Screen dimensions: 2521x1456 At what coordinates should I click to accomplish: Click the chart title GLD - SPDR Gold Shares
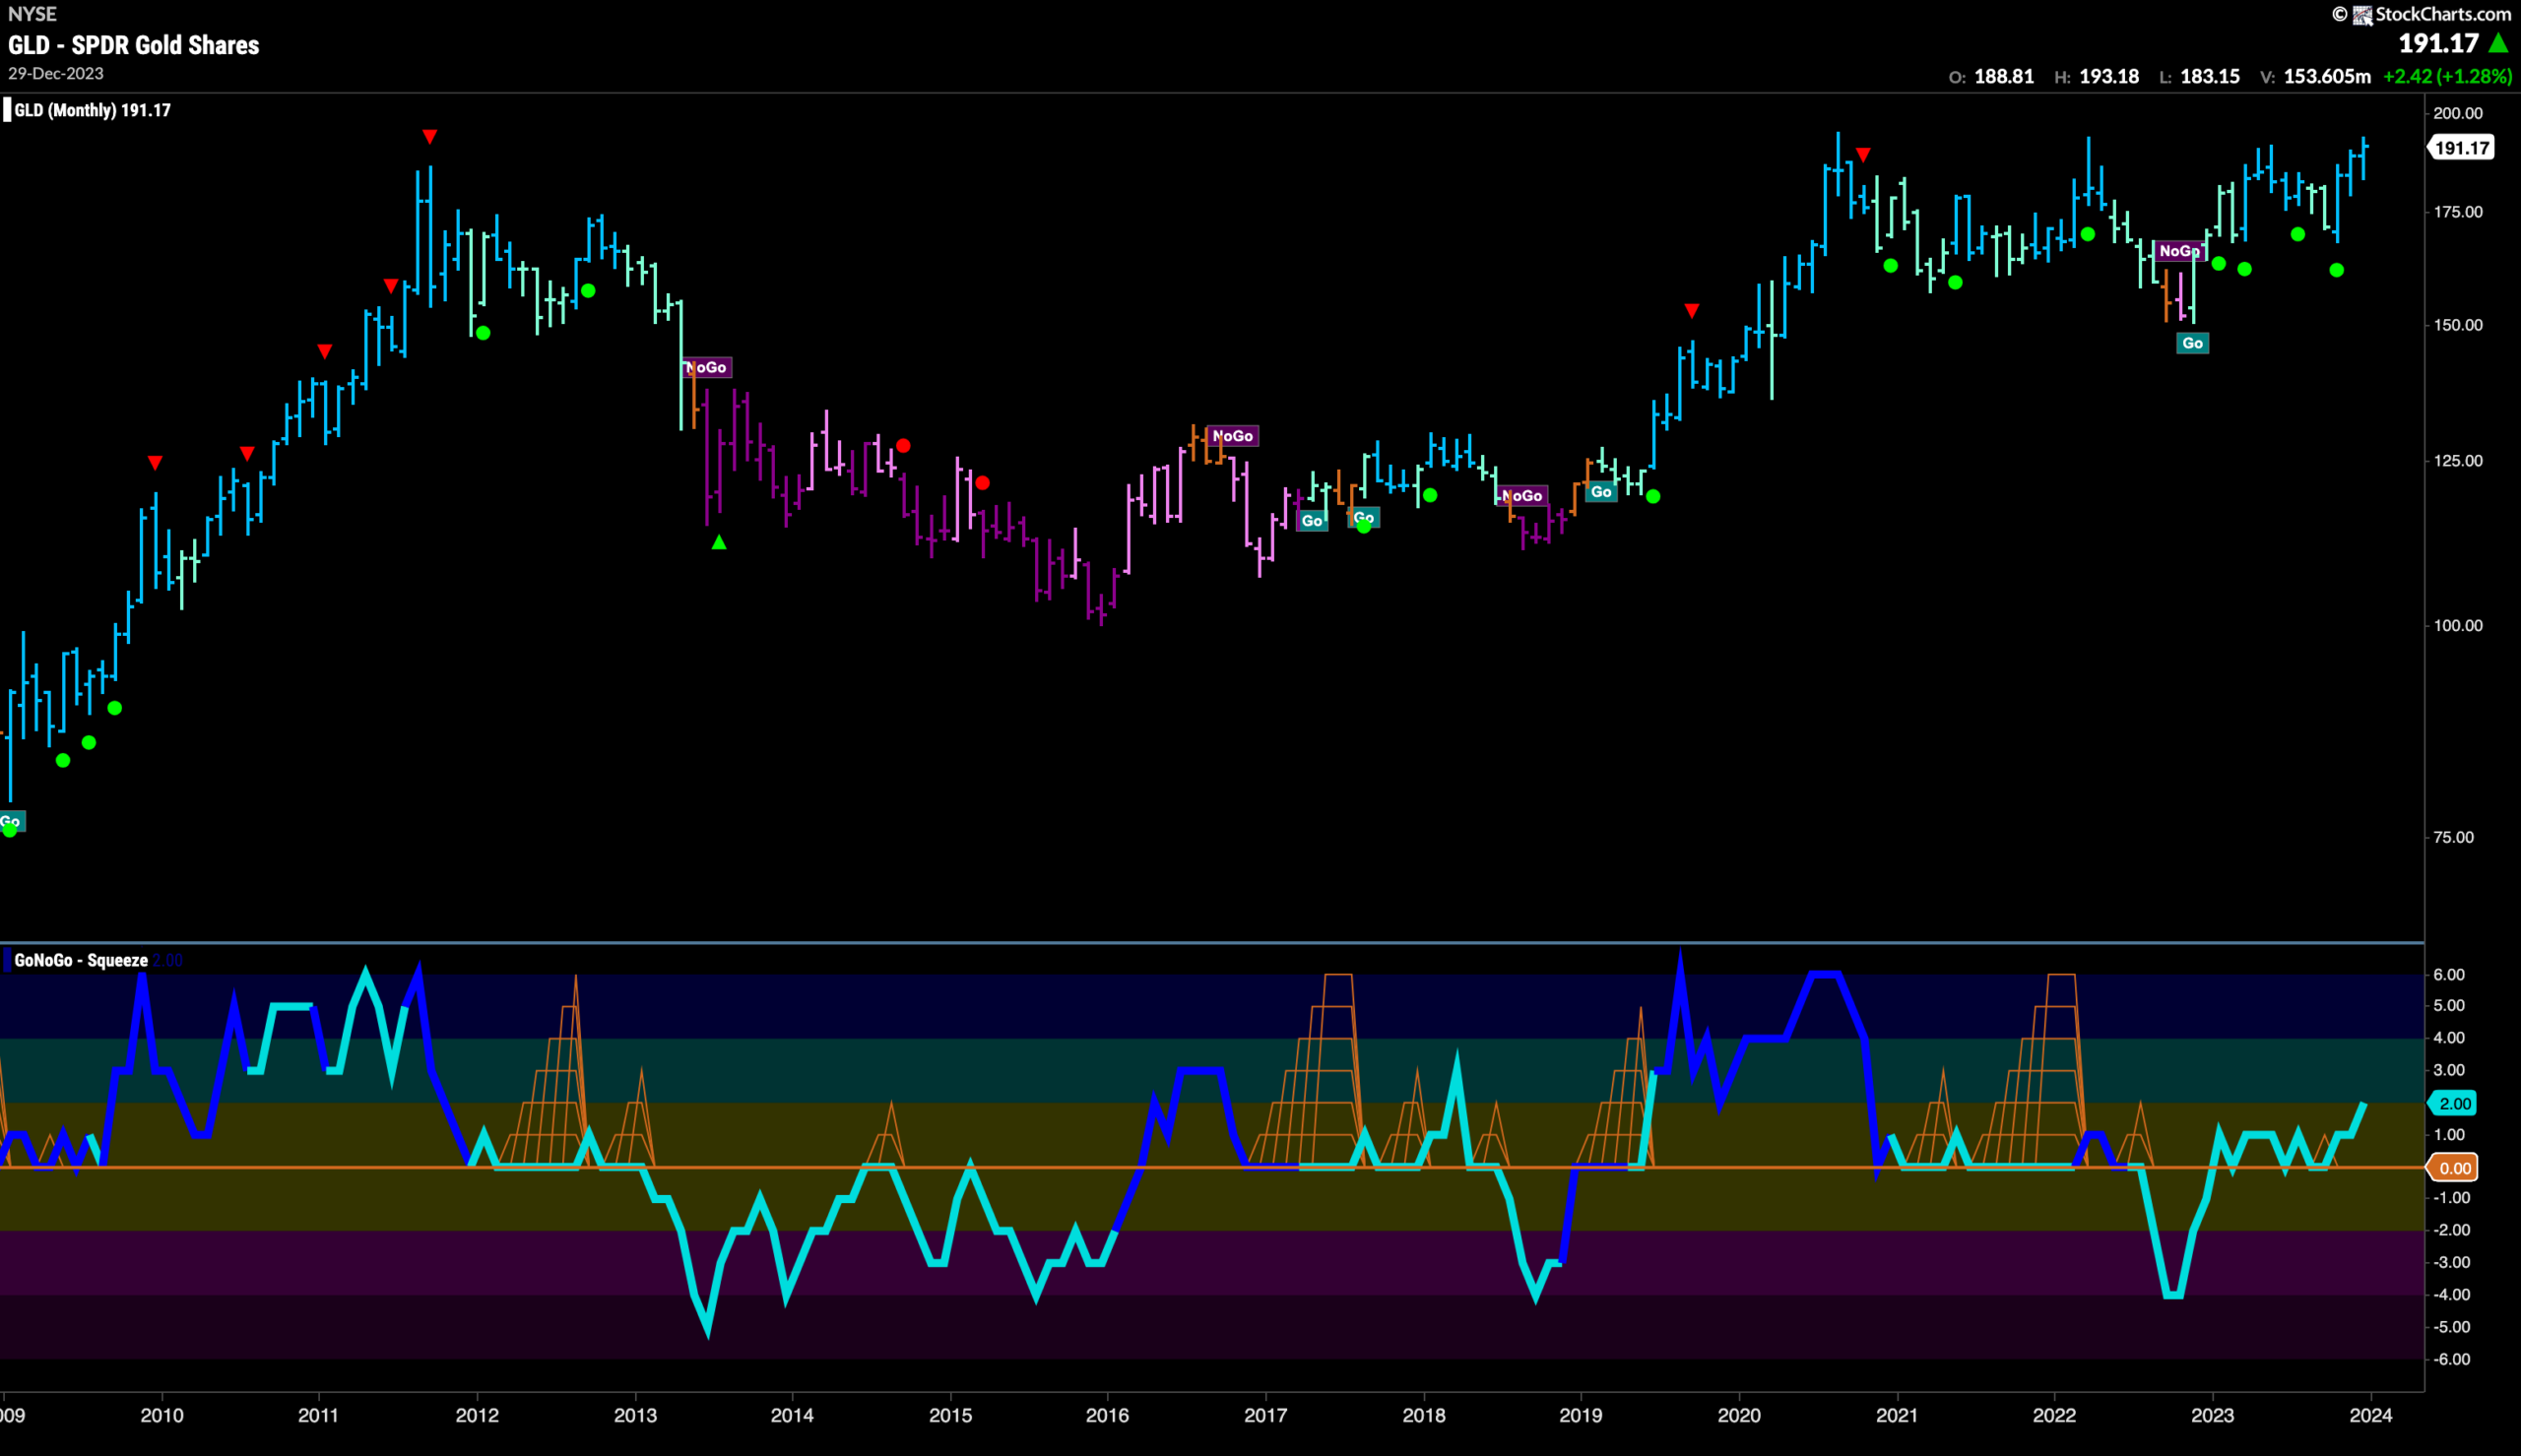tap(134, 45)
